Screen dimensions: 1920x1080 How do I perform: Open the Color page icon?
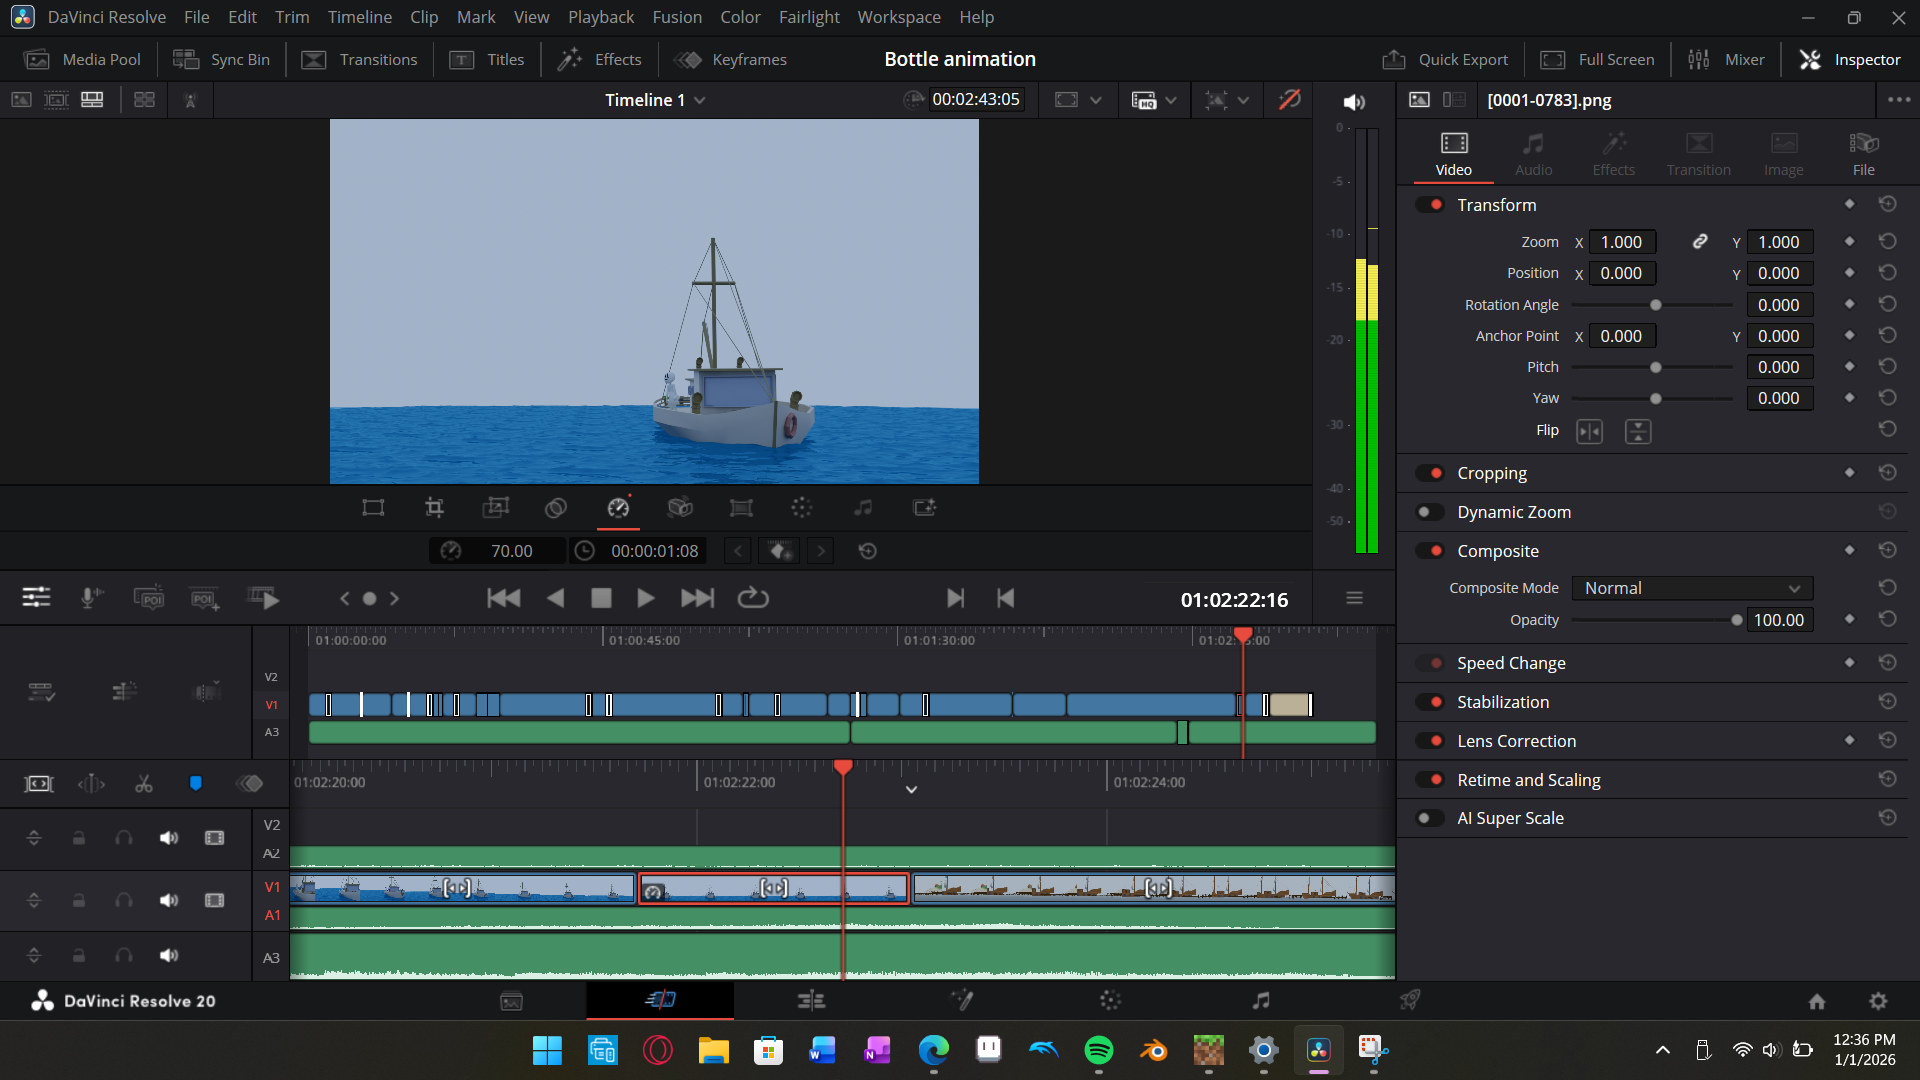coord(1110,1000)
